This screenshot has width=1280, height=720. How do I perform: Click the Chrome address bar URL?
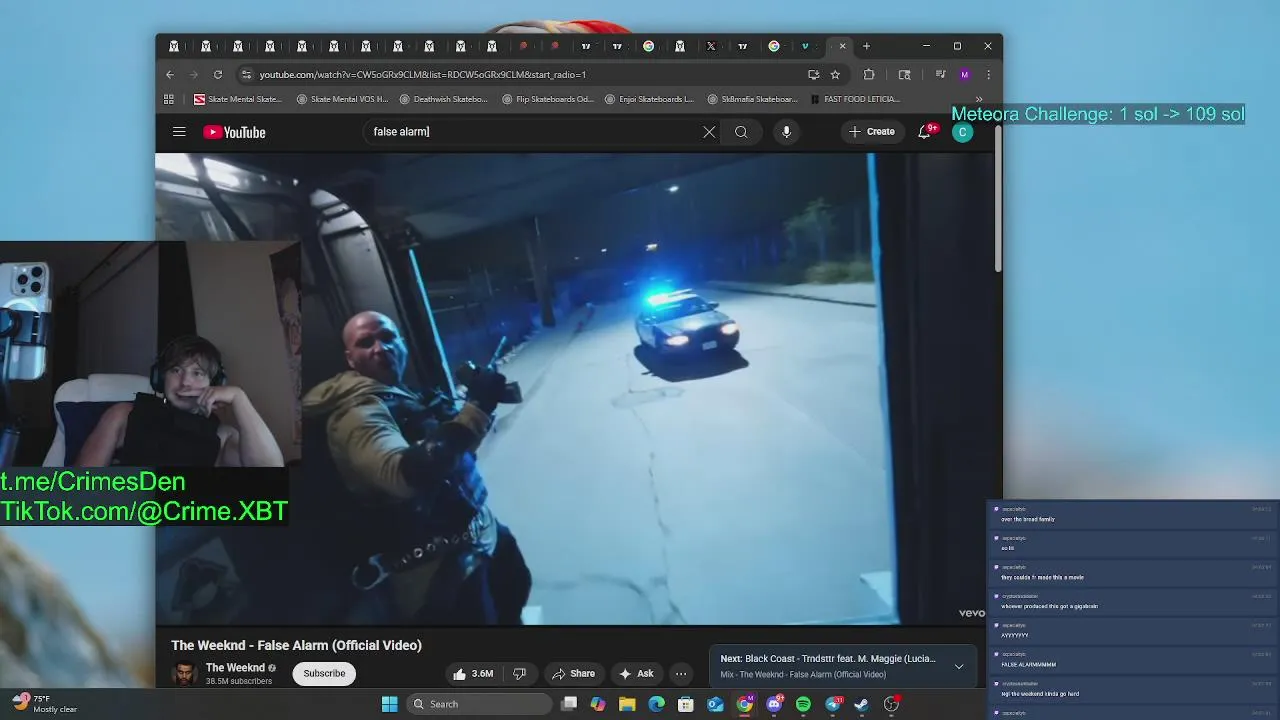point(423,74)
